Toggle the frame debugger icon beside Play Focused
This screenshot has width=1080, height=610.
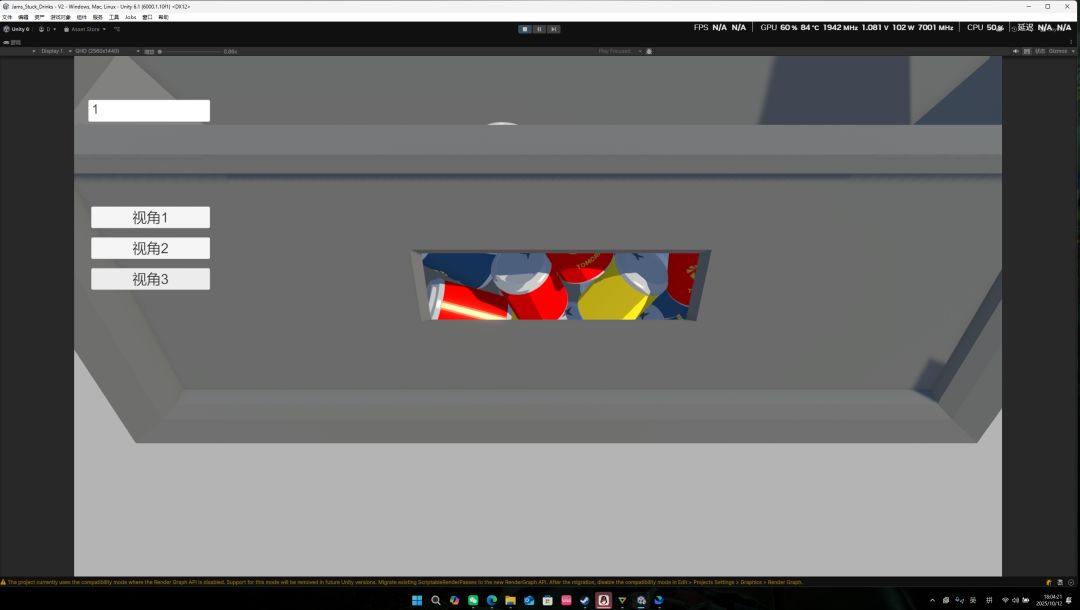(x=649, y=51)
